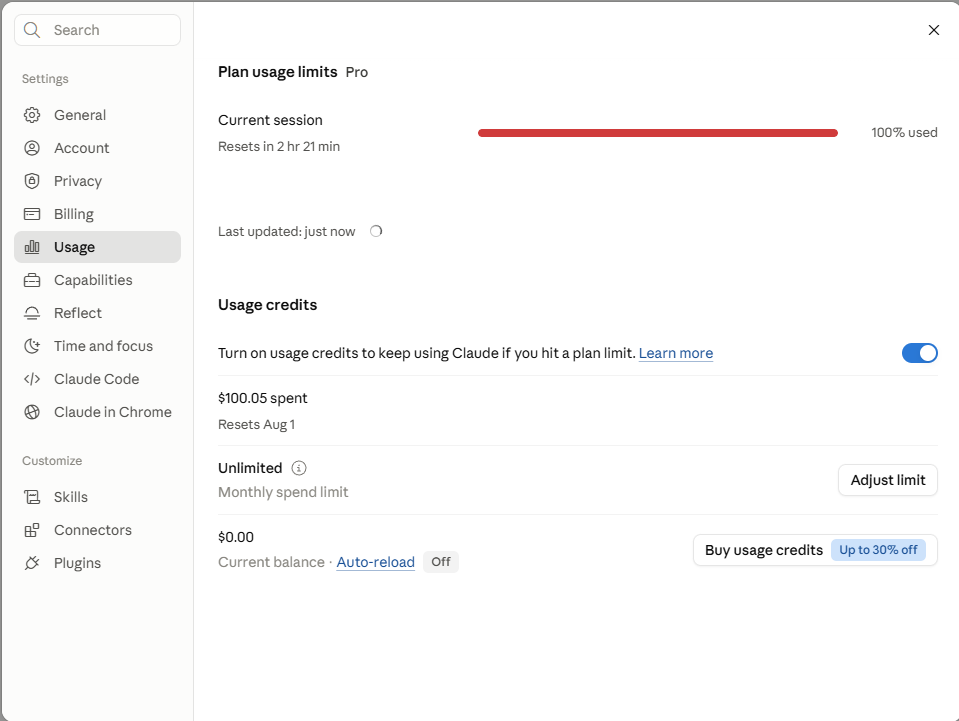Image resolution: width=959 pixels, height=721 pixels.
Task: Click the General gear icon
Action: 32,115
